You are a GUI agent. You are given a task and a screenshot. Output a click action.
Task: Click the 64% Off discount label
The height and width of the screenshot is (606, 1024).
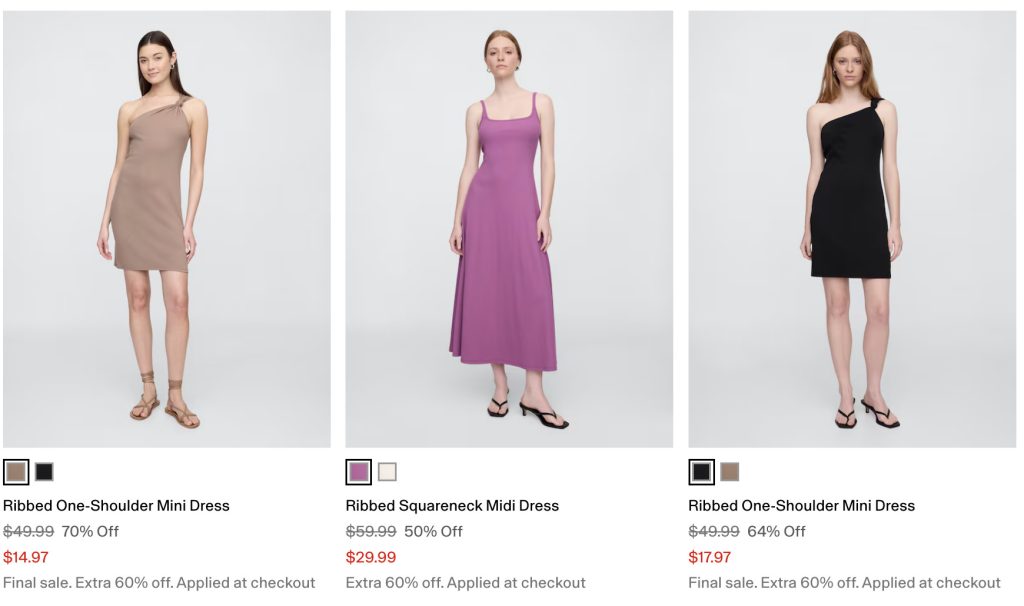[x=776, y=532]
